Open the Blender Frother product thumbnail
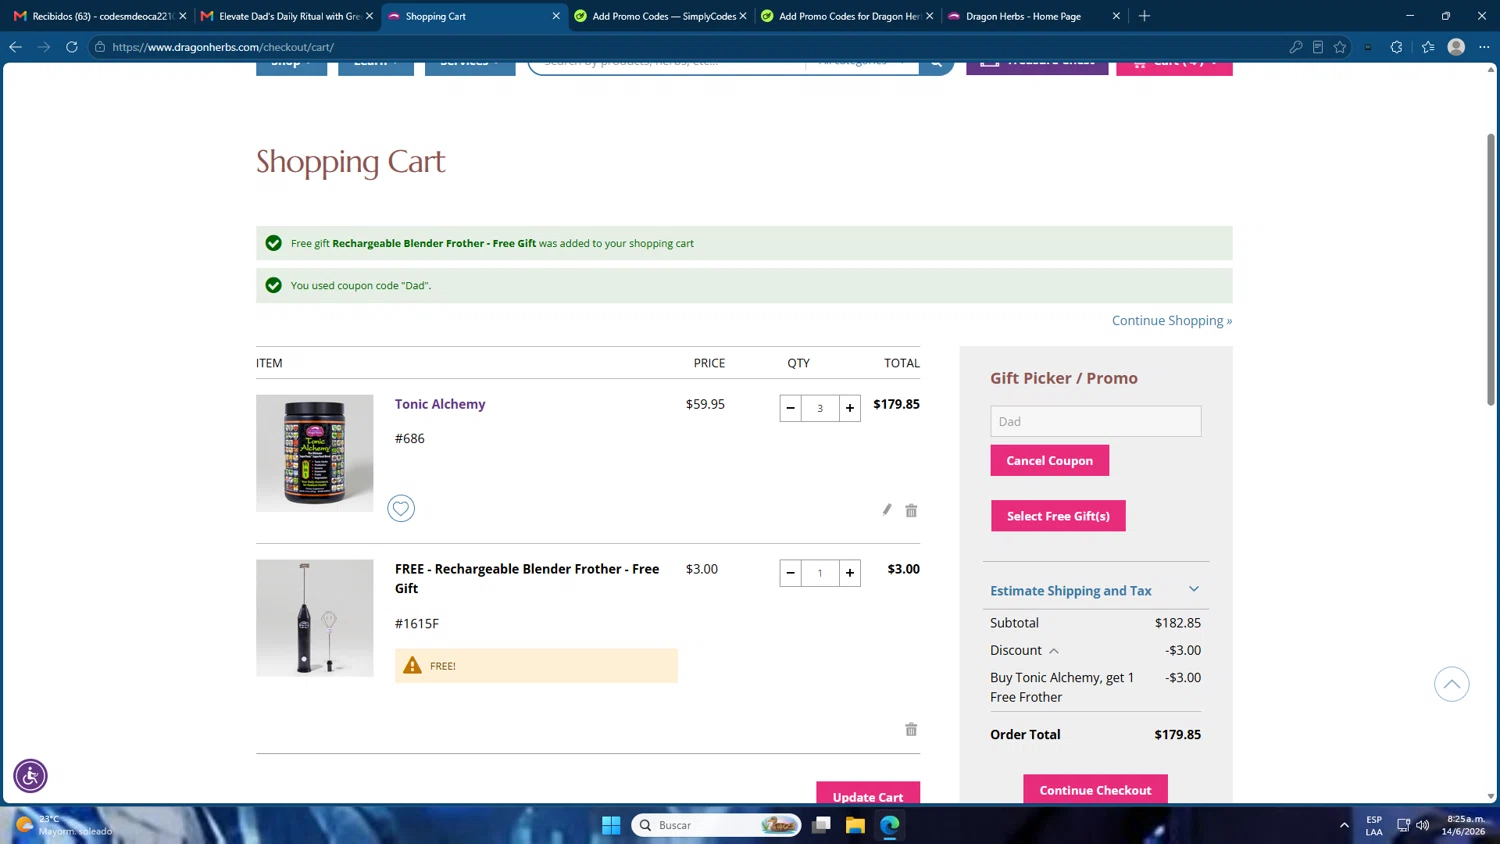Screen dimensions: 1500x844 pyautogui.click(x=315, y=618)
